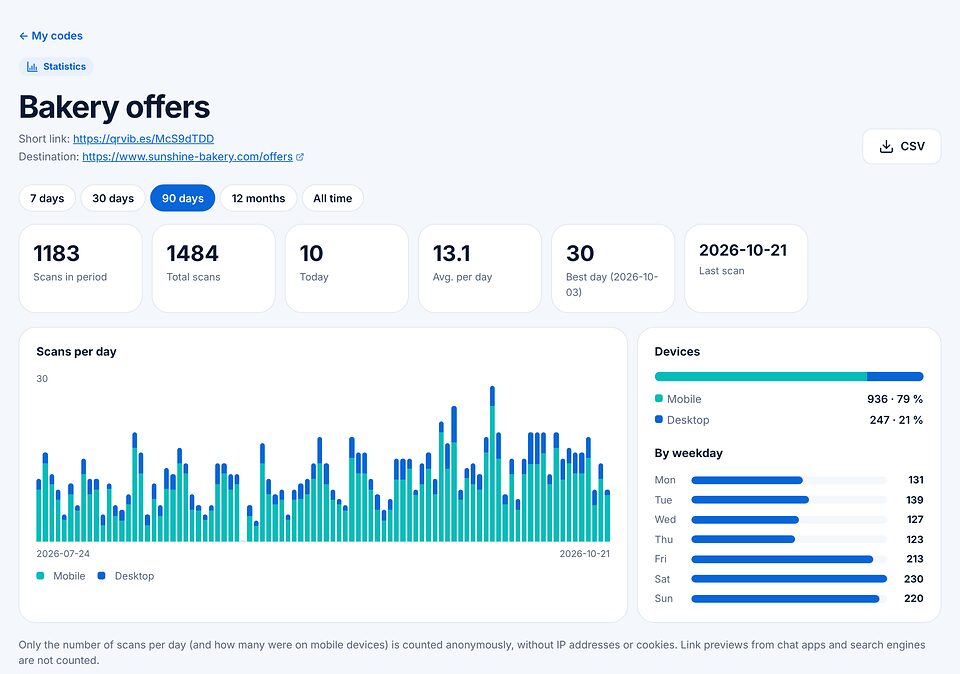
Task: Click the Mobile legend swatch under chart
Action: 40,576
